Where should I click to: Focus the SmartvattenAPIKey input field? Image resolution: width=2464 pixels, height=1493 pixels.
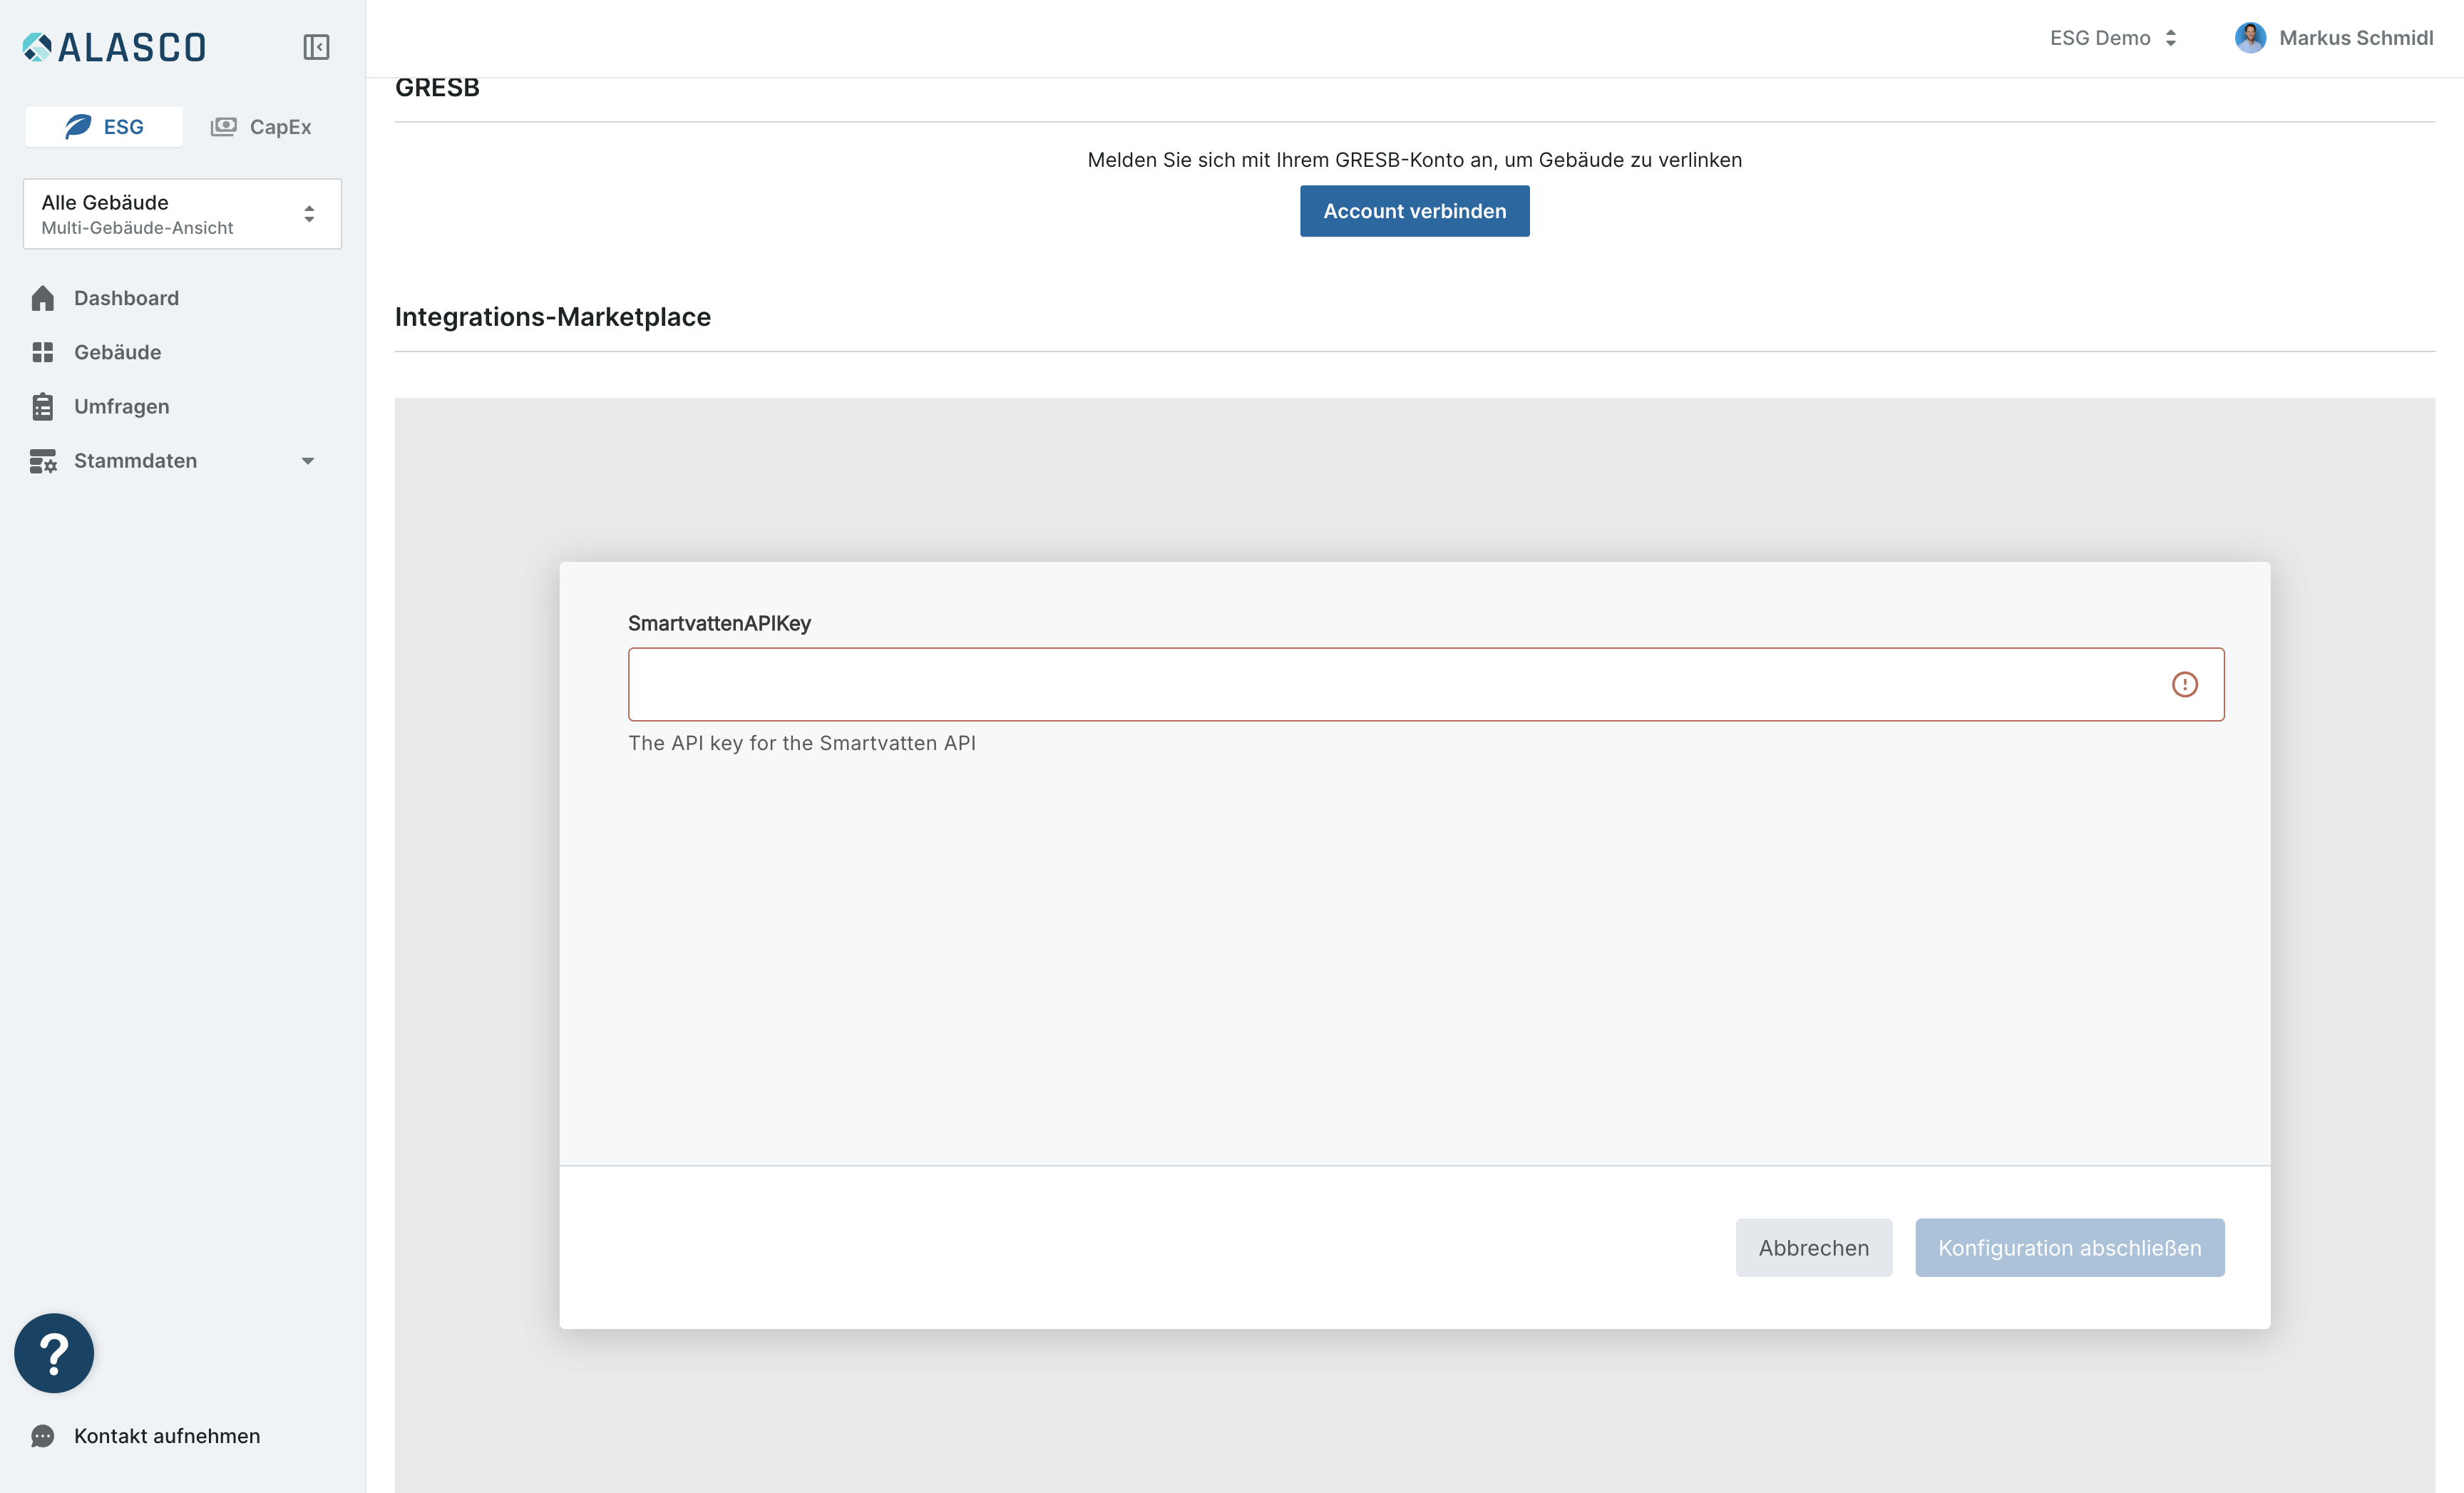(x=1426, y=684)
